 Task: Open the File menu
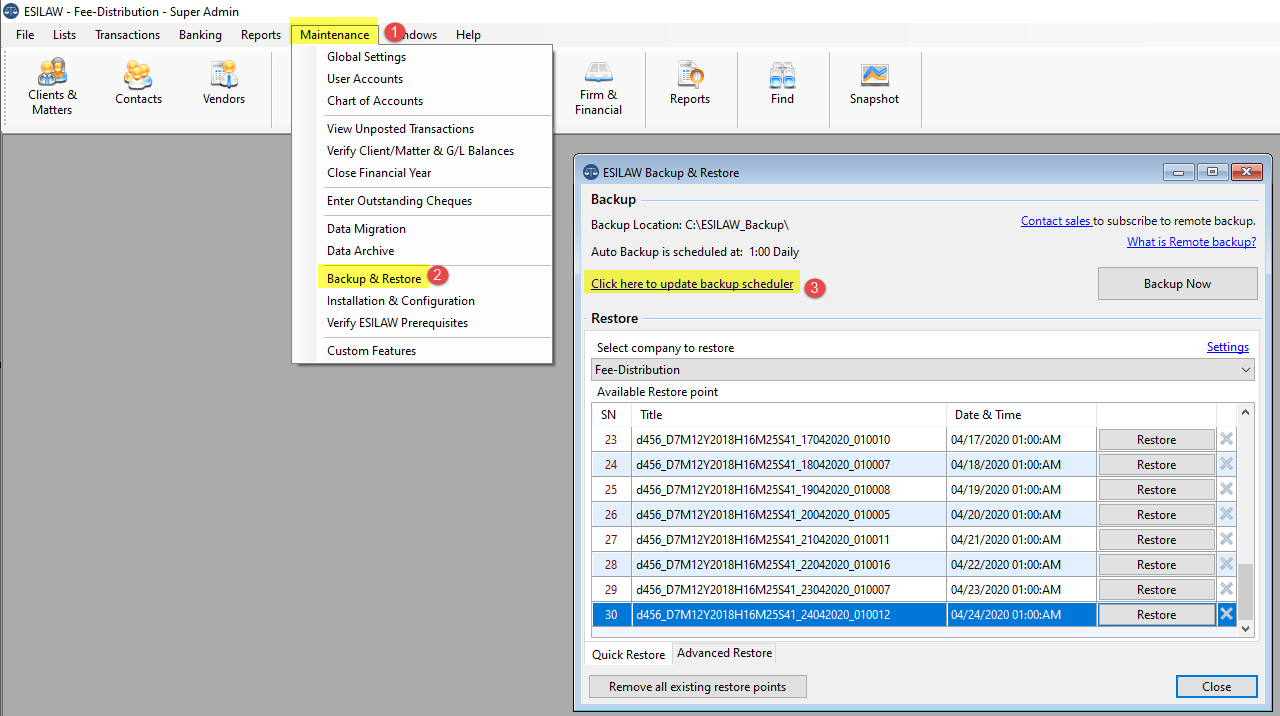tap(25, 34)
